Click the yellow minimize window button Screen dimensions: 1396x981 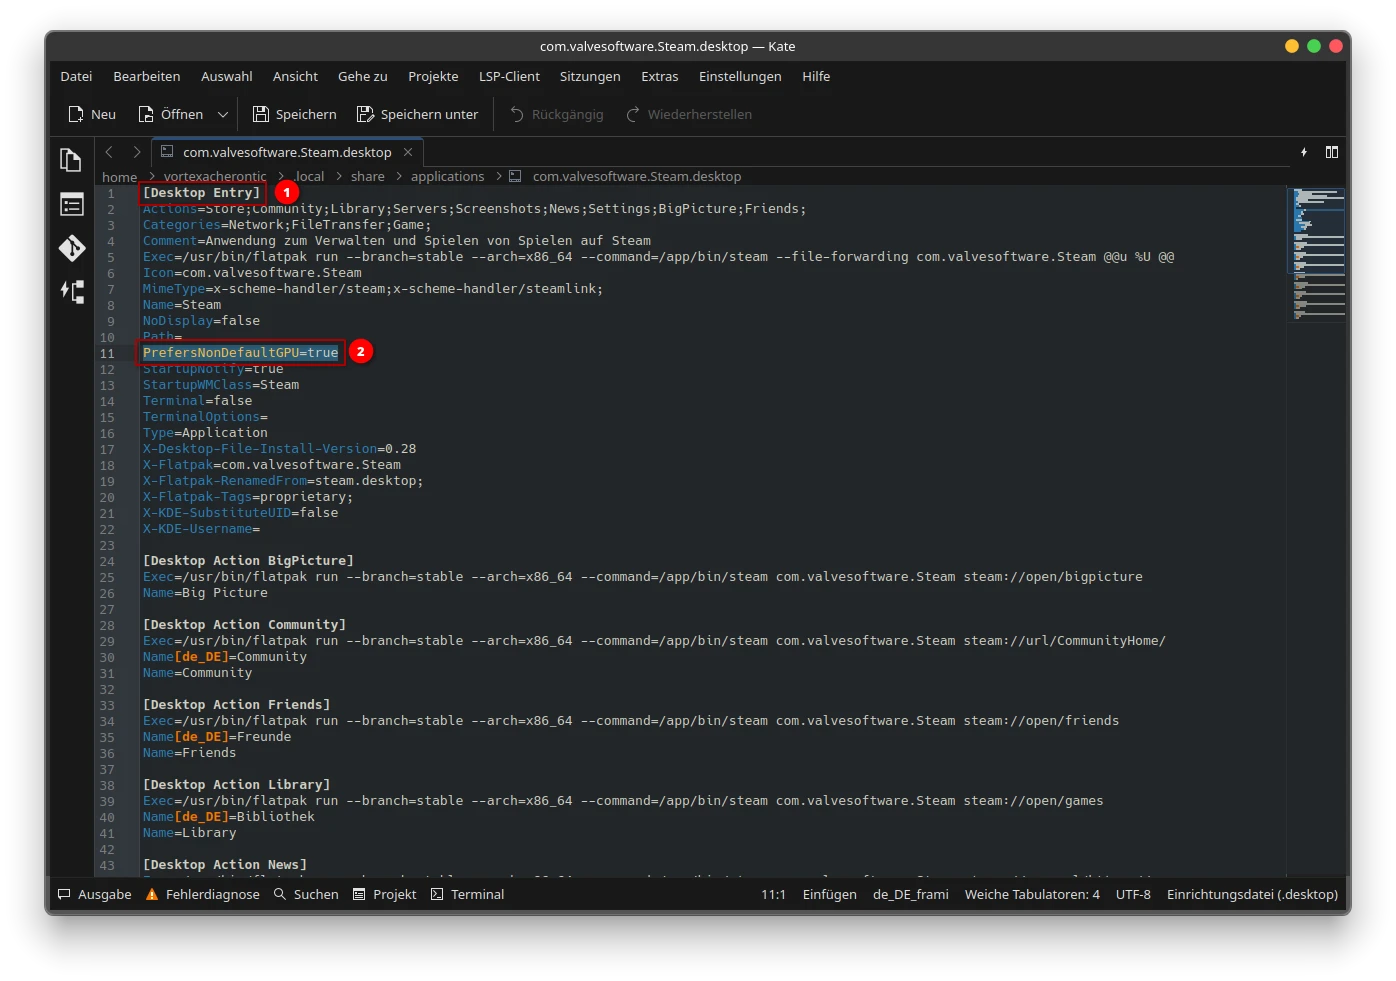coord(1292,46)
